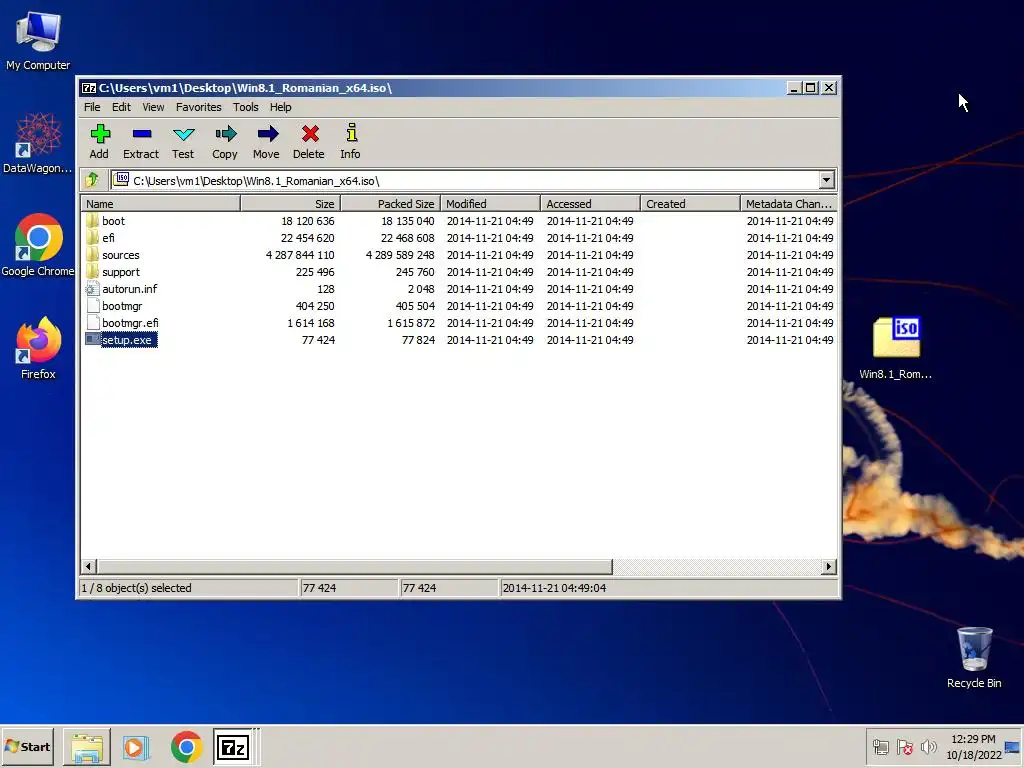Sort by Accessed column header
The image size is (1024, 768).
click(590, 204)
